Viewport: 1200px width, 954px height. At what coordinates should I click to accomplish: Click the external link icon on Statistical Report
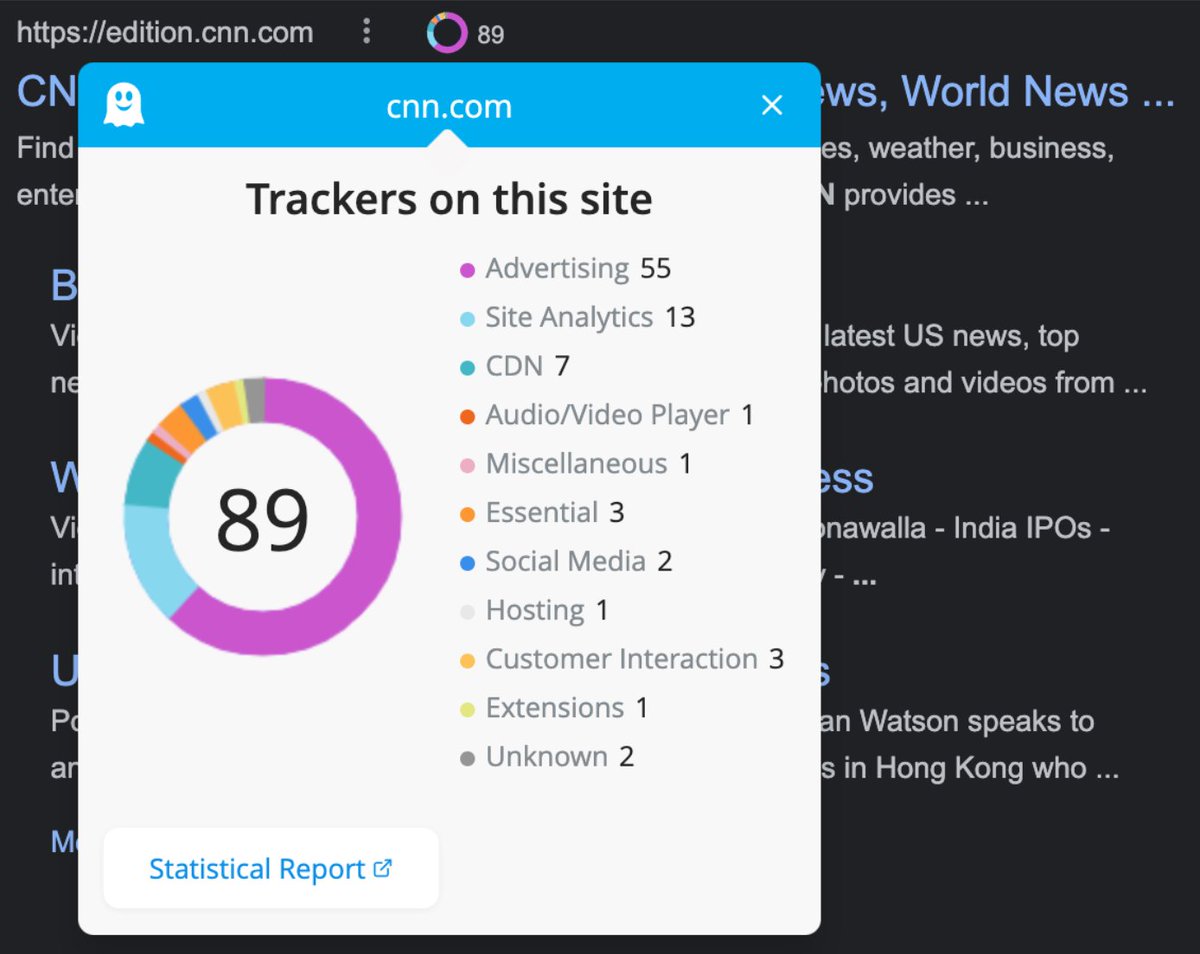coord(382,868)
